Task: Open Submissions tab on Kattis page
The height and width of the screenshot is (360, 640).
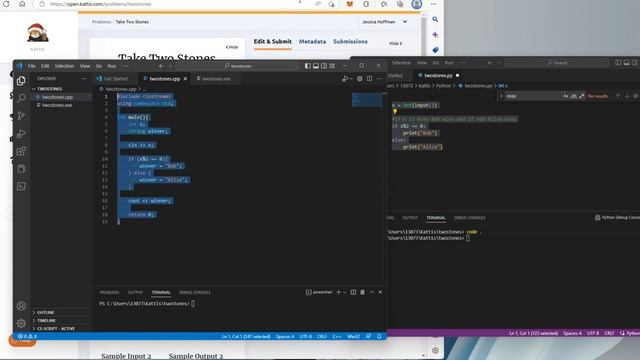Action: pyautogui.click(x=350, y=42)
